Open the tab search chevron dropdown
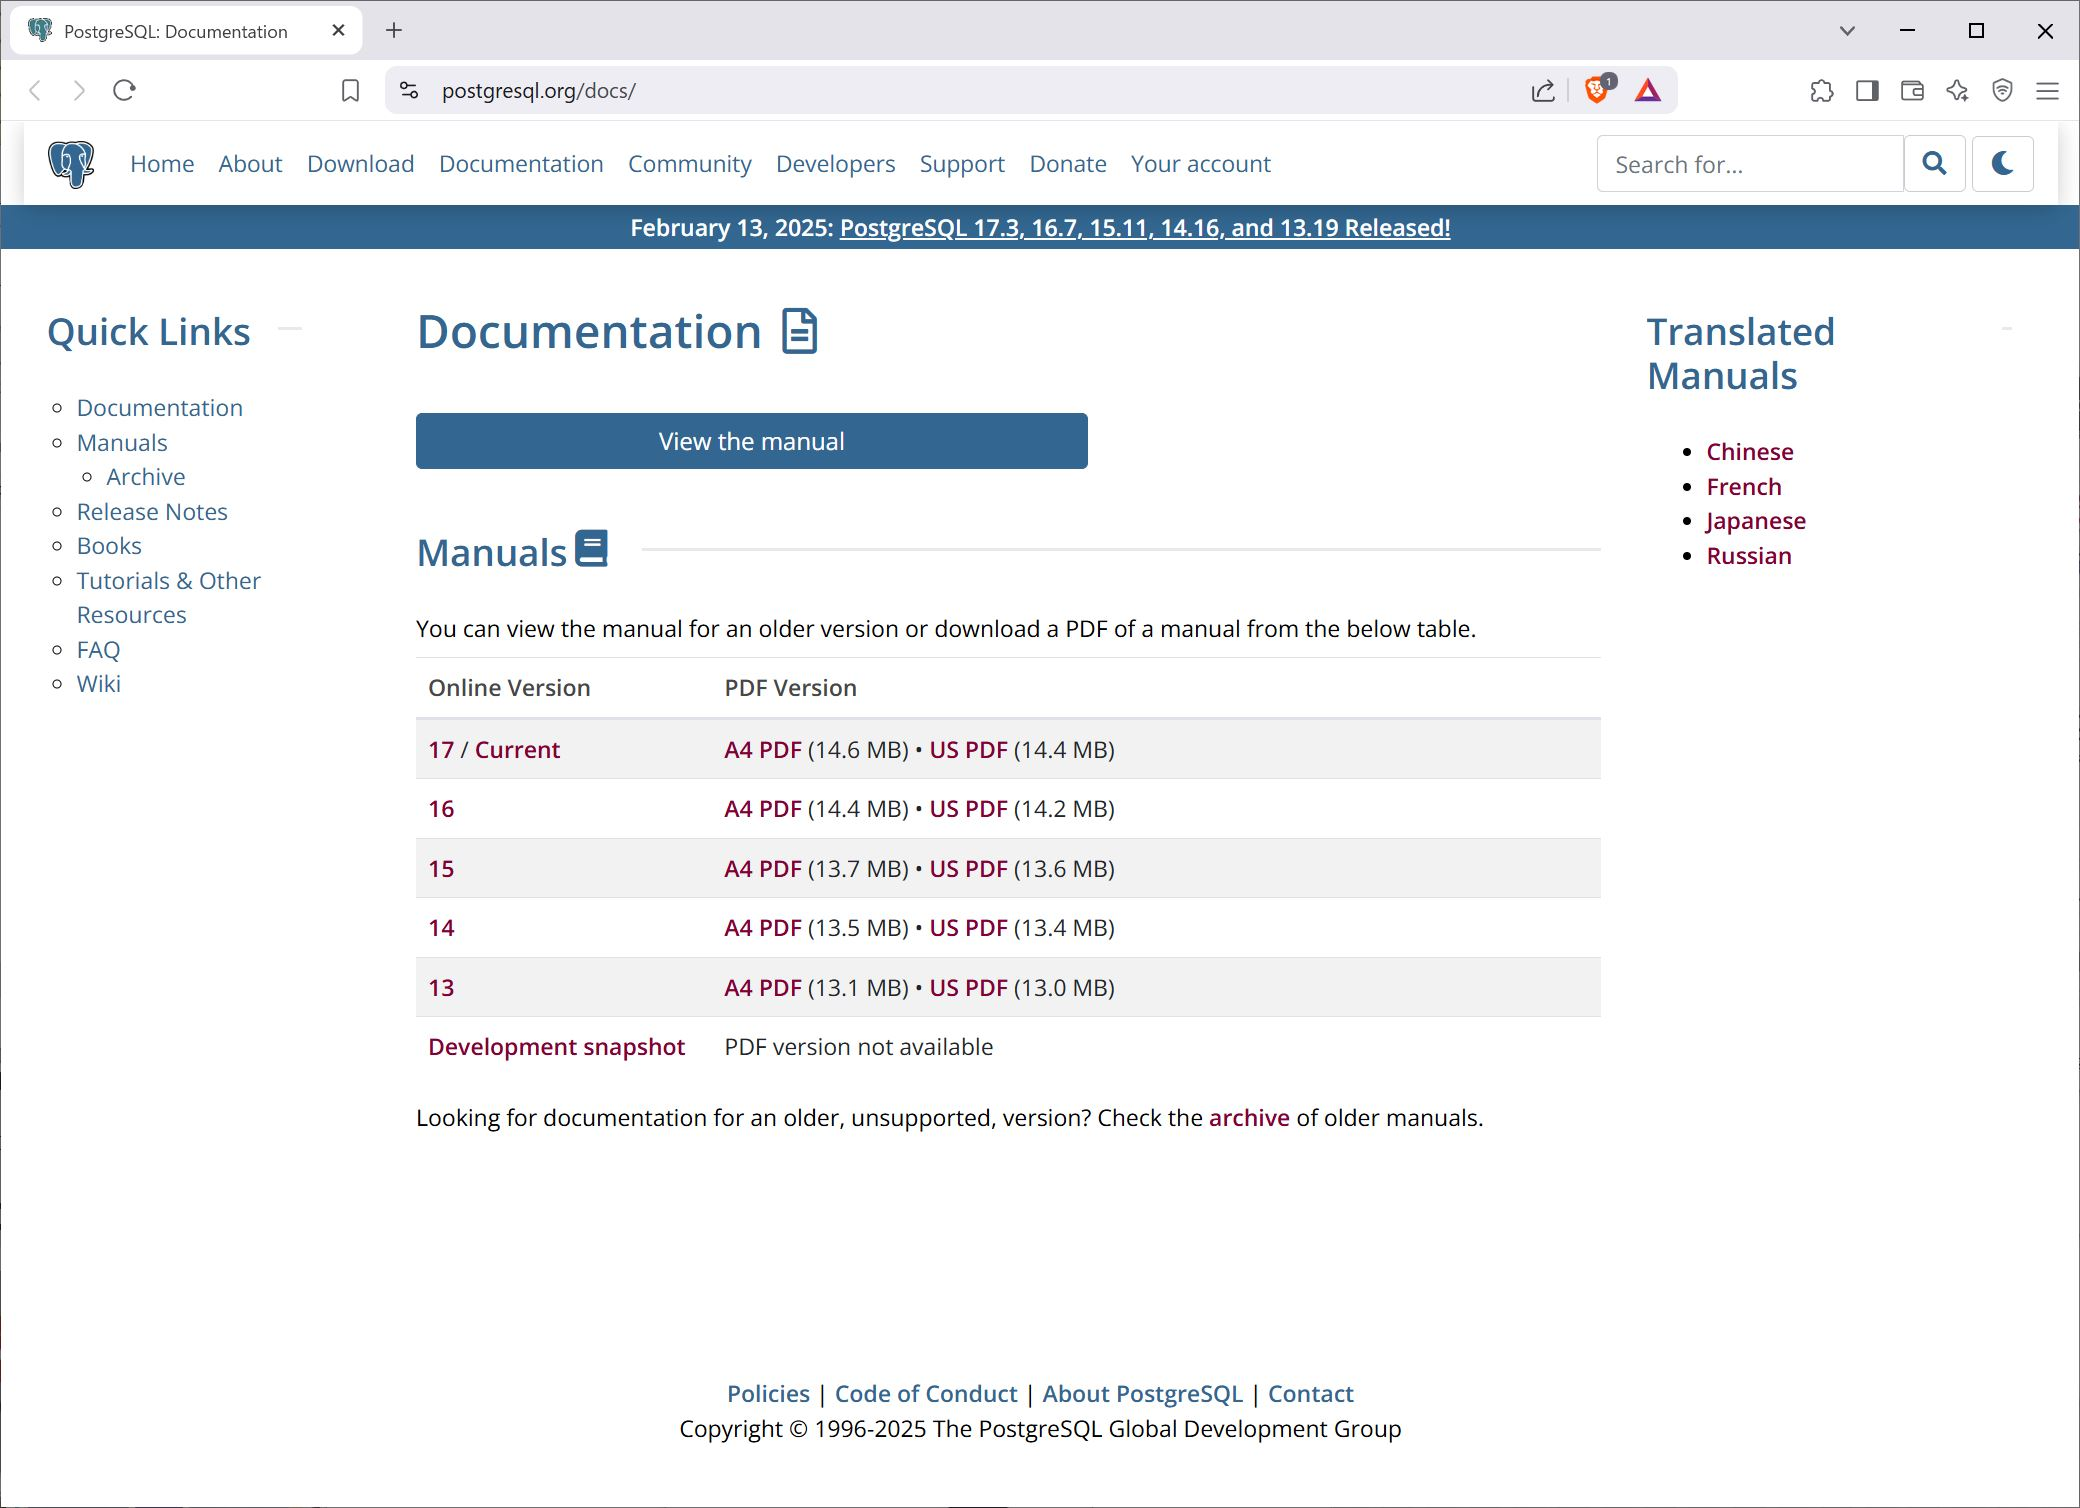Image resolution: width=2080 pixels, height=1508 pixels. 1845,30
